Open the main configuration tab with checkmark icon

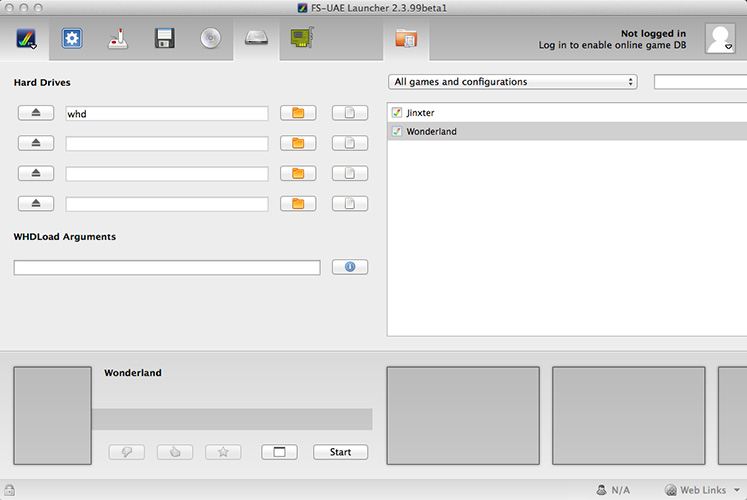click(26, 39)
